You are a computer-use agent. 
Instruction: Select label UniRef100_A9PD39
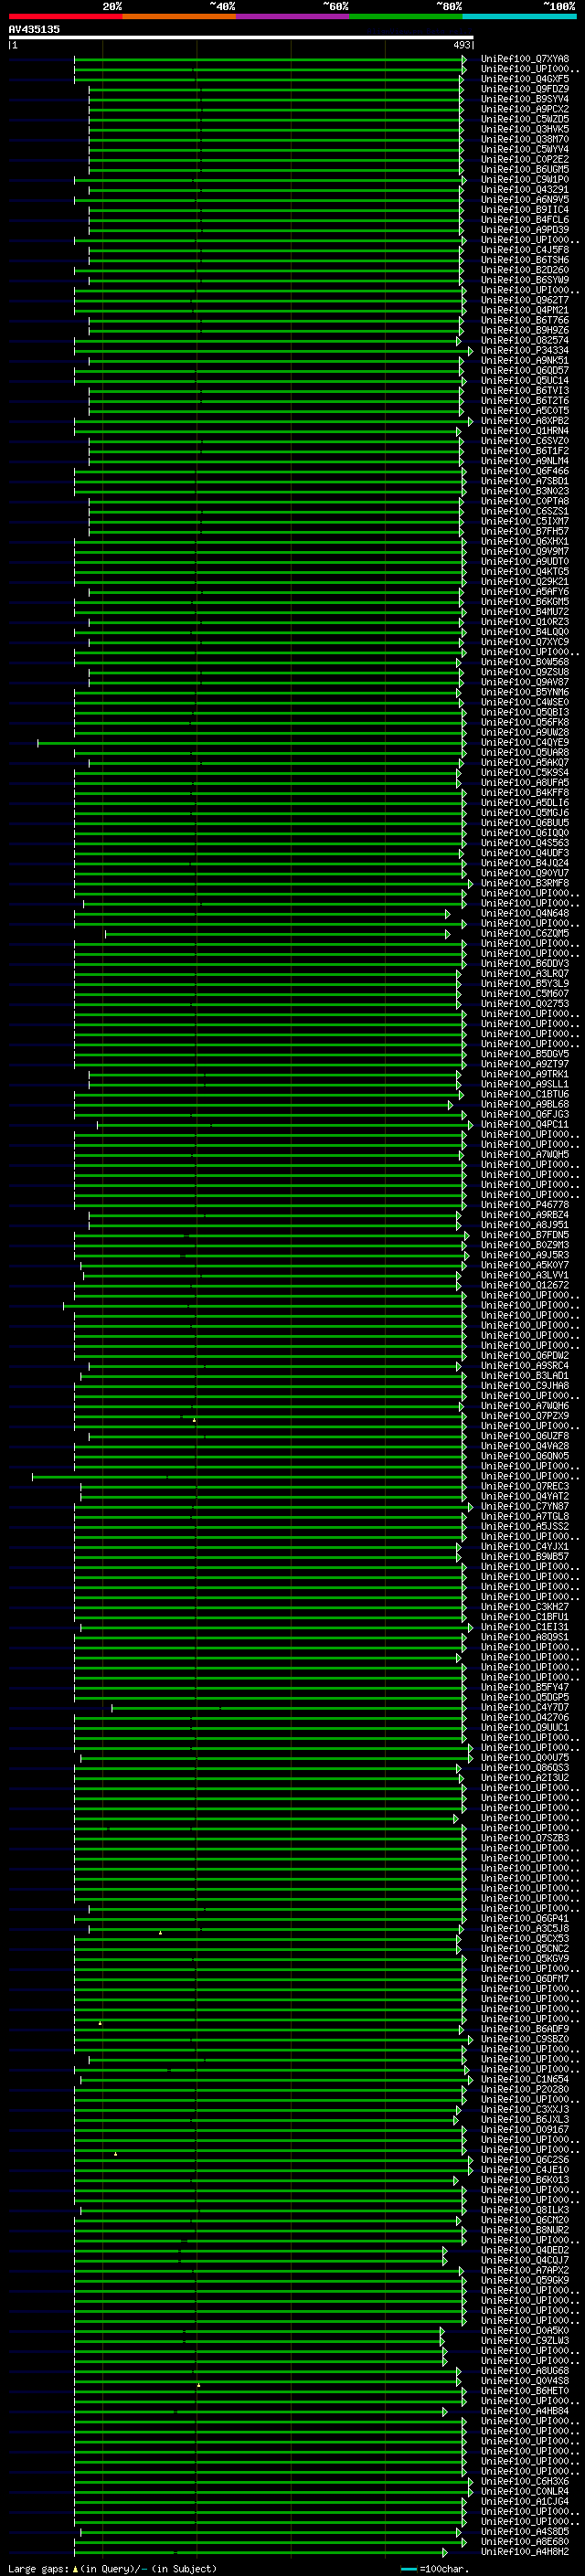(525, 230)
